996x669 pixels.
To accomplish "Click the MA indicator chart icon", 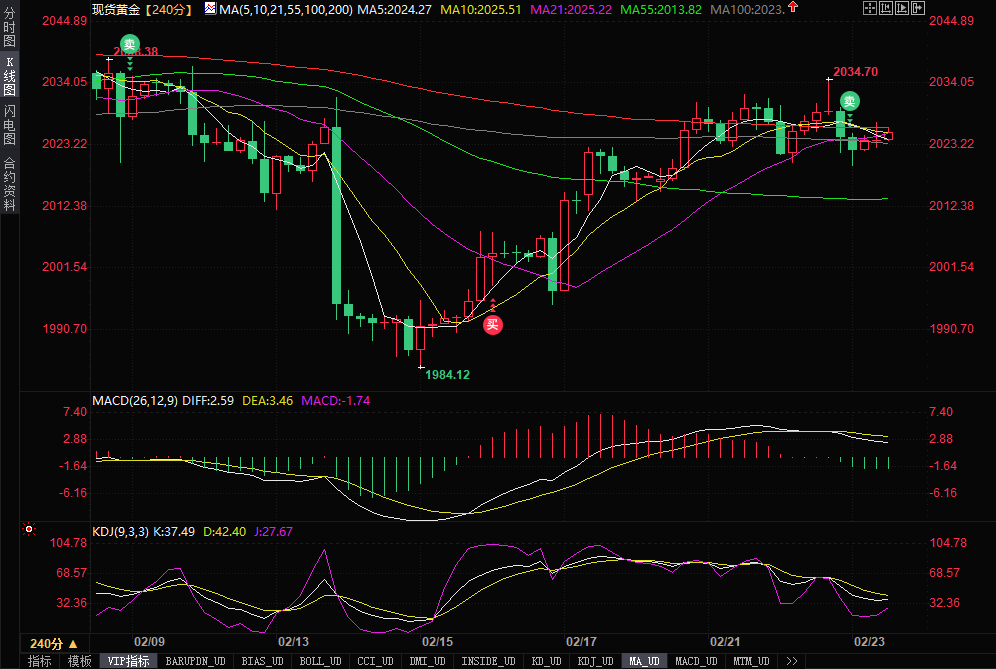I will (209, 8).
